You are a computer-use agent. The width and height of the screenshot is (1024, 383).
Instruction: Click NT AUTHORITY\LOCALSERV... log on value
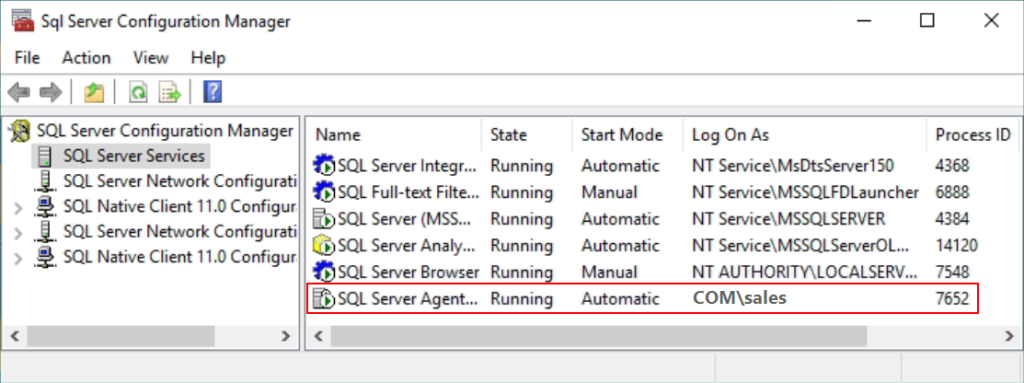[x=805, y=272]
